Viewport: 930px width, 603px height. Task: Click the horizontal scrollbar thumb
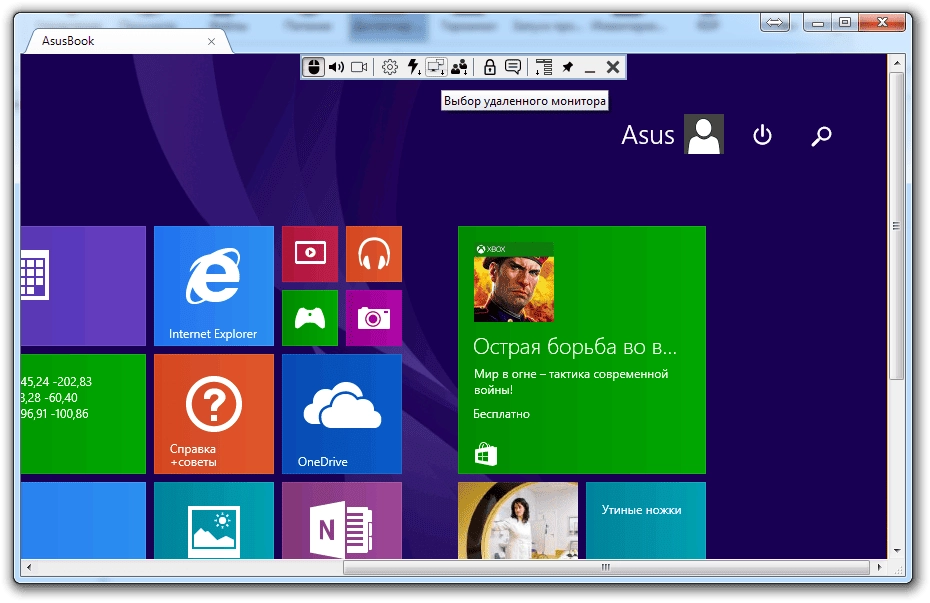click(606, 567)
